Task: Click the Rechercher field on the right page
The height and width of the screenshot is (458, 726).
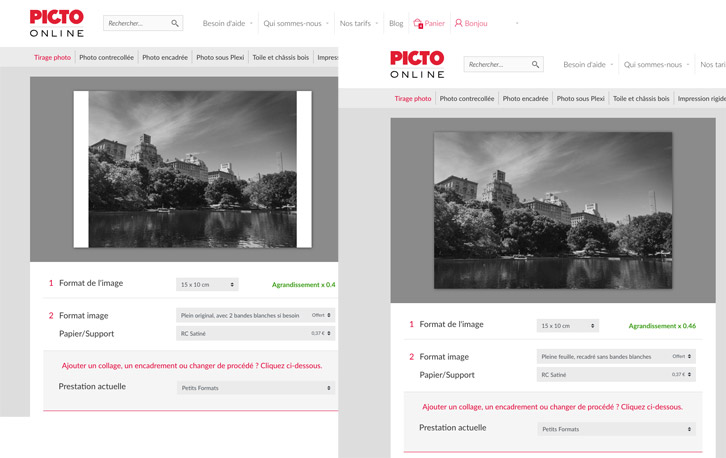Action: coord(495,64)
